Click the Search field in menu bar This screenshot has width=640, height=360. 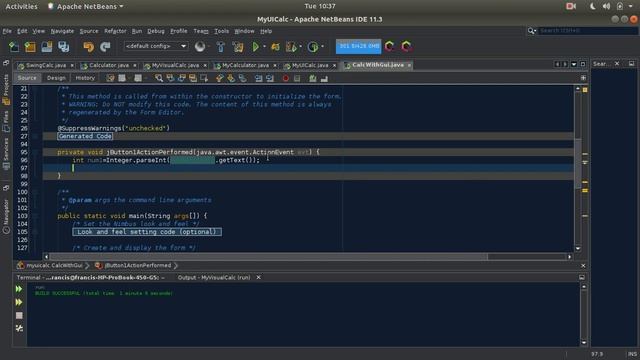tap(588, 31)
